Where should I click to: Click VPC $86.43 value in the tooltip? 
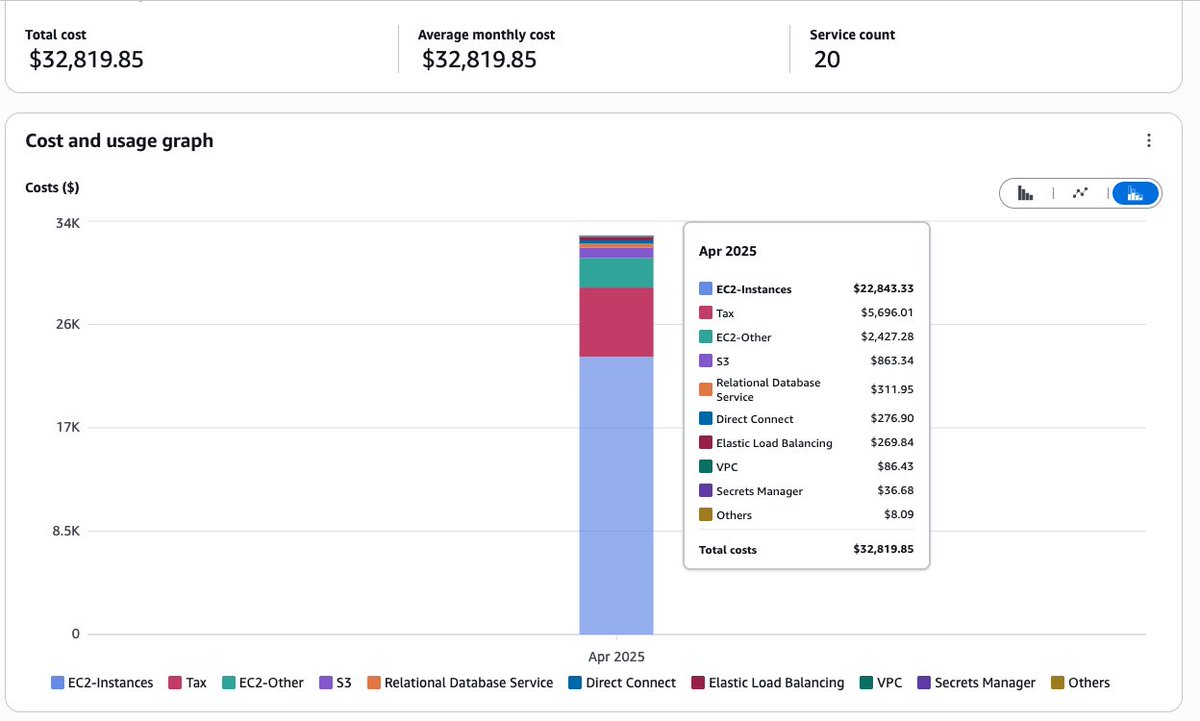(x=895, y=466)
